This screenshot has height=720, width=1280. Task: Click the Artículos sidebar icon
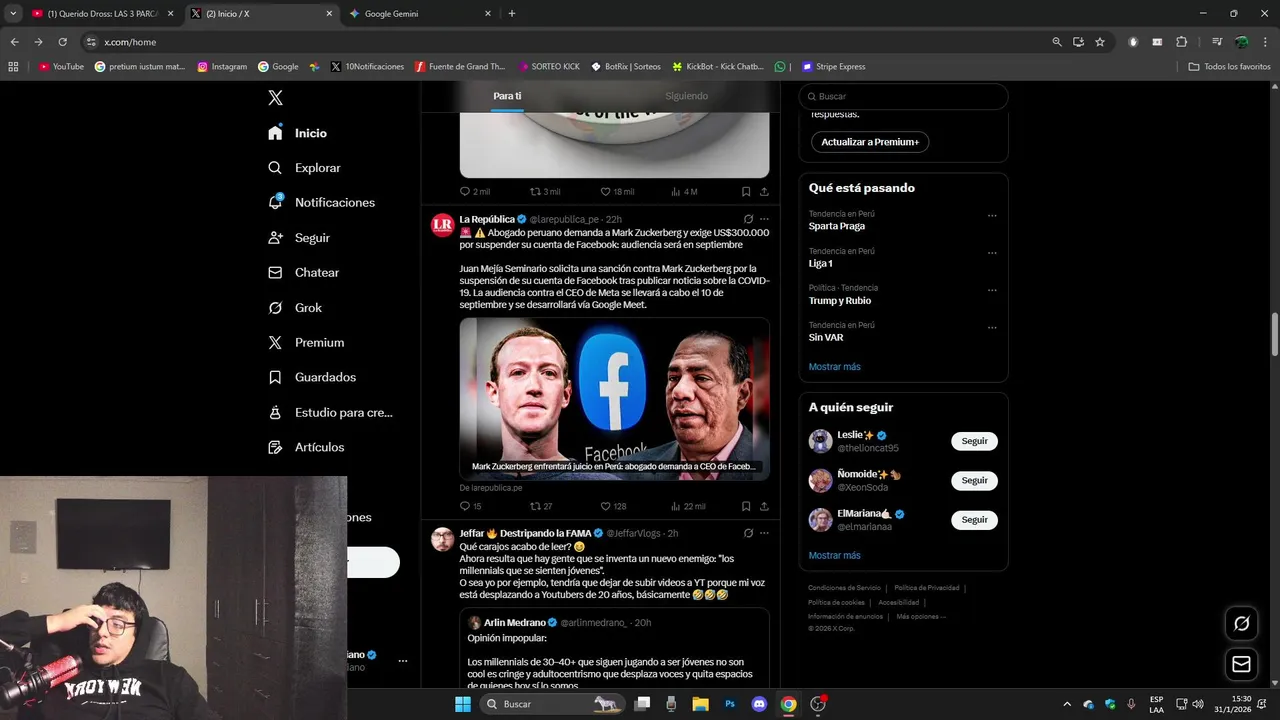point(275,447)
